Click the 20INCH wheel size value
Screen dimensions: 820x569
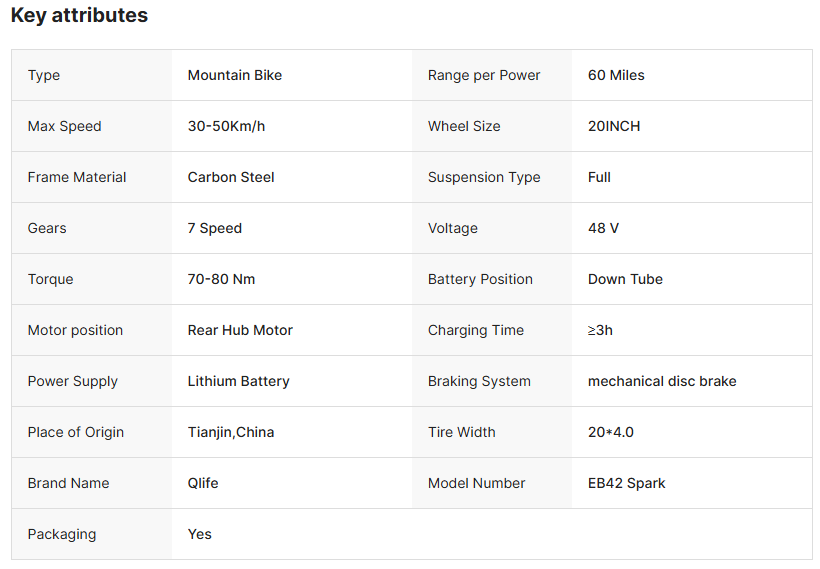point(614,126)
